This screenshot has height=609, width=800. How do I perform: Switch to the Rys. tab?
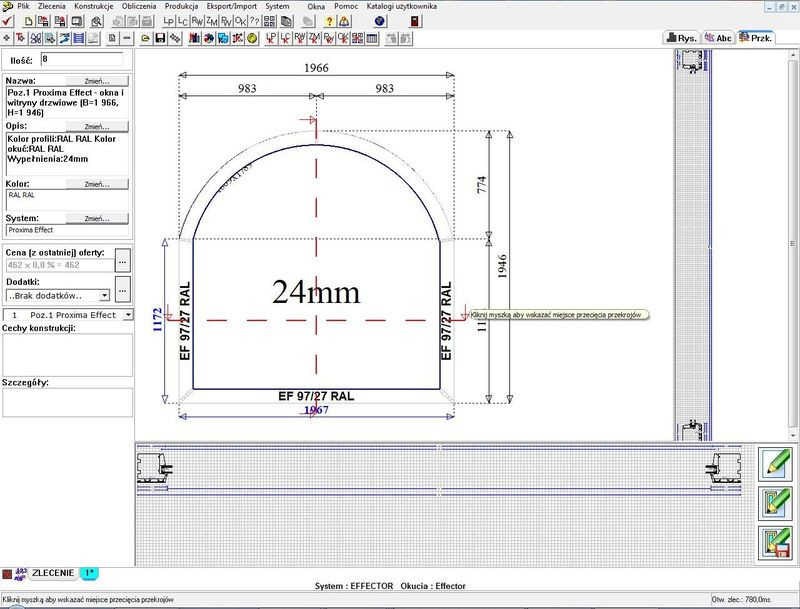tap(686, 37)
